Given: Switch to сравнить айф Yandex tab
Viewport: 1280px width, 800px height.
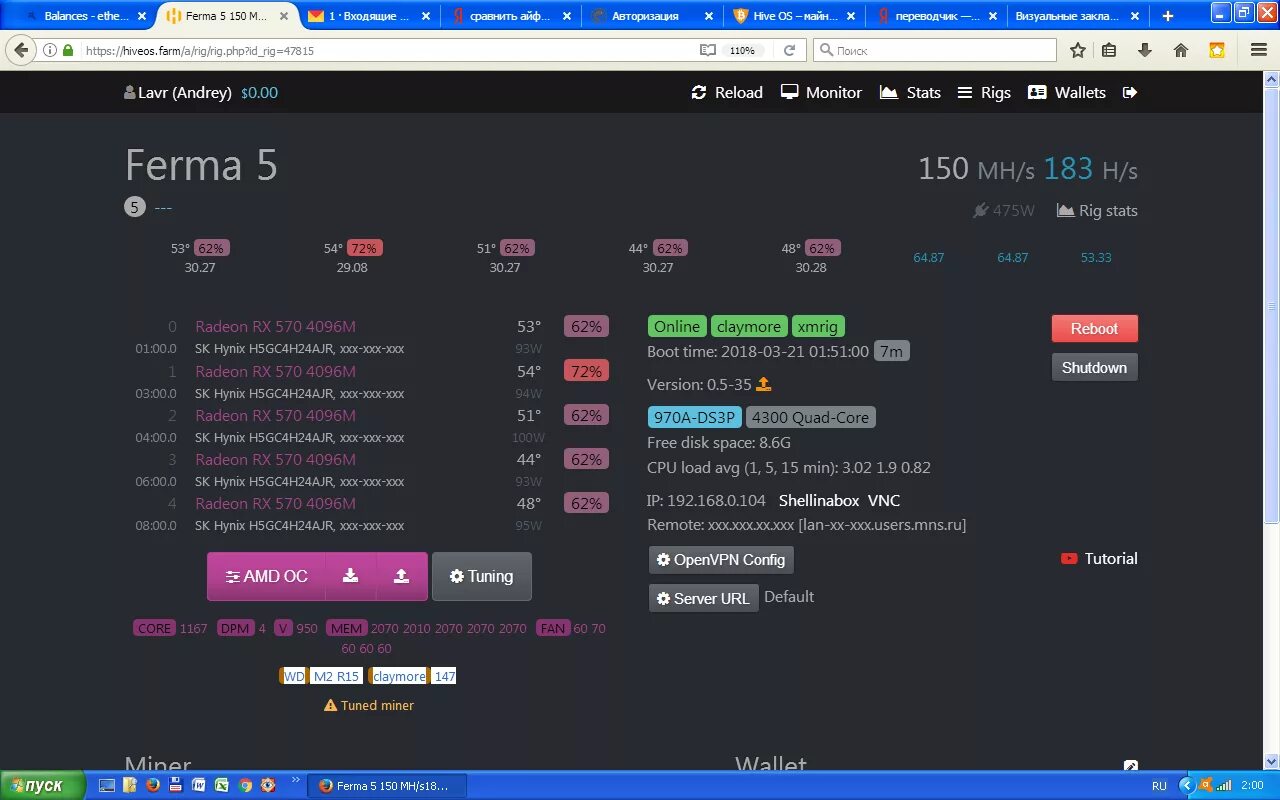Looking at the screenshot, I should pyautogui.click(x=510, y=16).
